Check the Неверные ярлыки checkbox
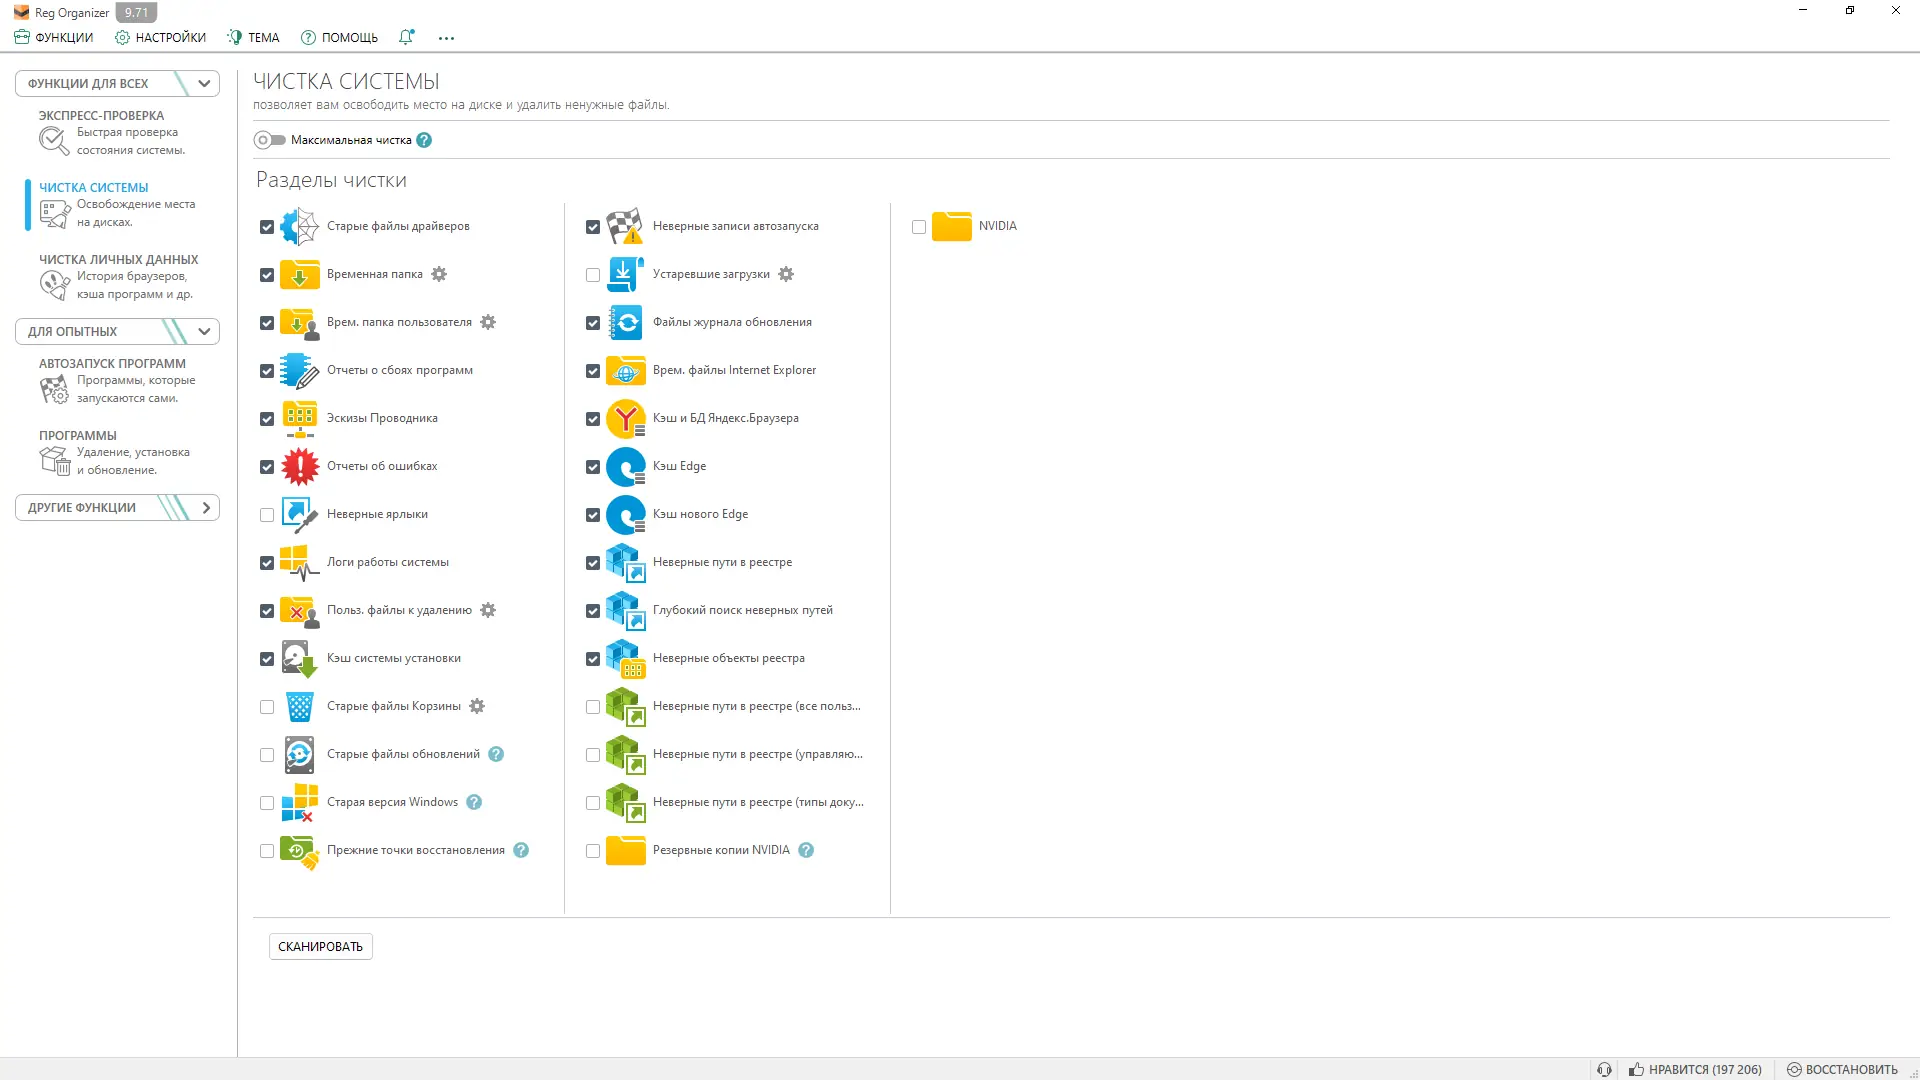This screenshot has height=1080, width=1920. [267, 515]
